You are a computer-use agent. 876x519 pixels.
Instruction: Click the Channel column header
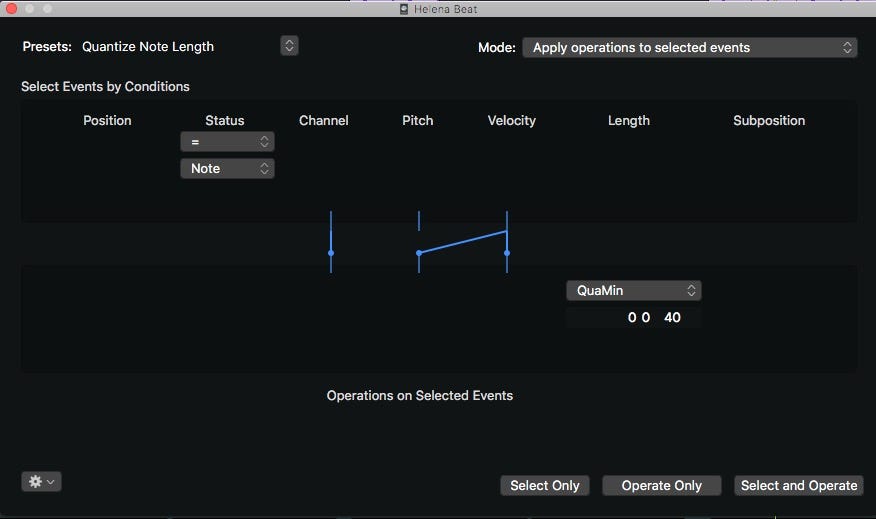click(323, 120)
